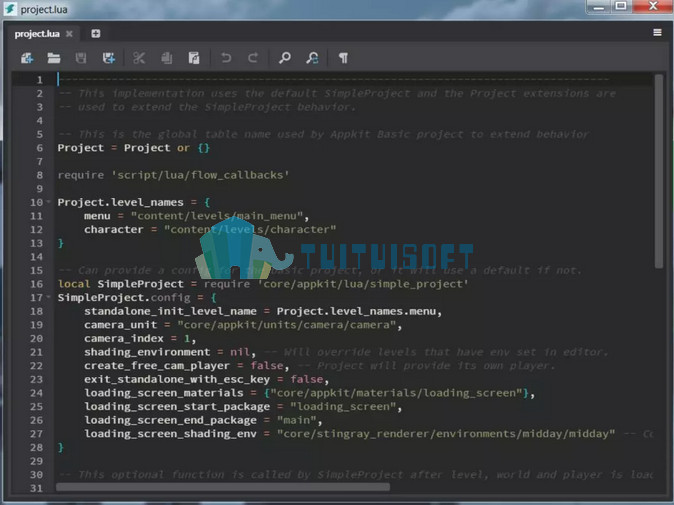Click the vertical scrollbar thumb
The image size is (674, 505).
[659, 171]
